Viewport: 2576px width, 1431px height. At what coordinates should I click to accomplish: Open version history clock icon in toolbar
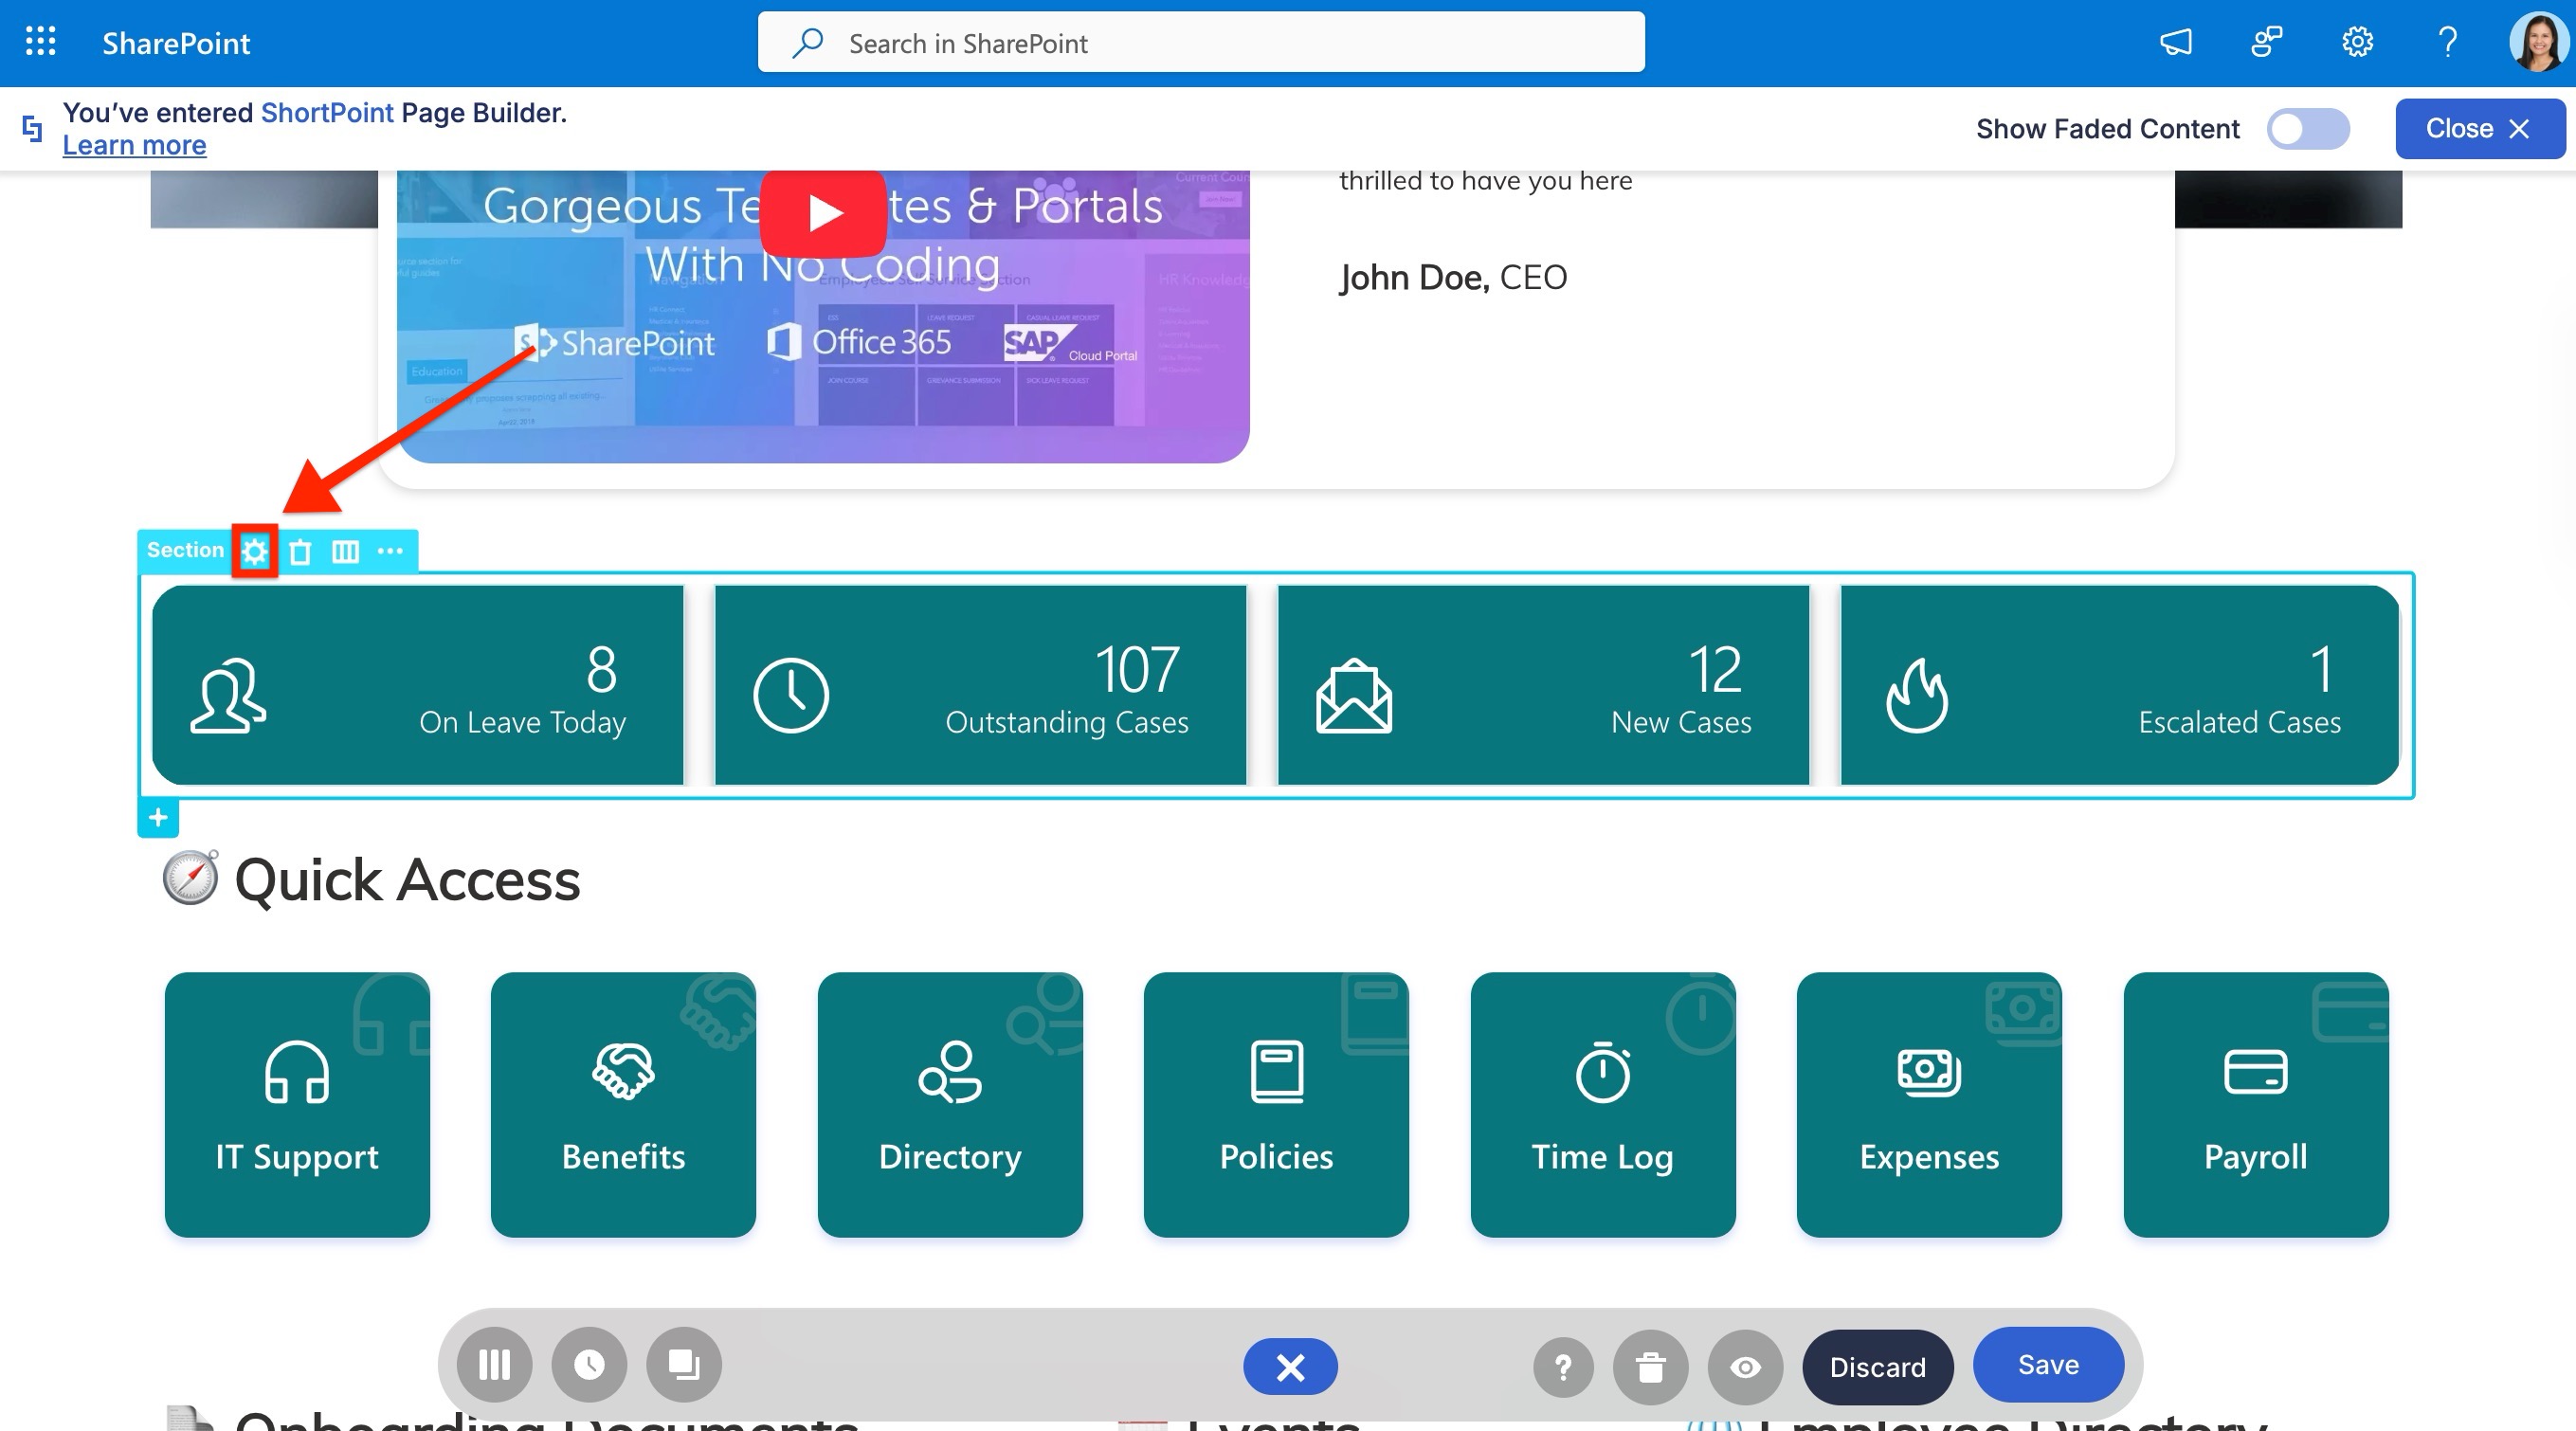coord(589,1365)
